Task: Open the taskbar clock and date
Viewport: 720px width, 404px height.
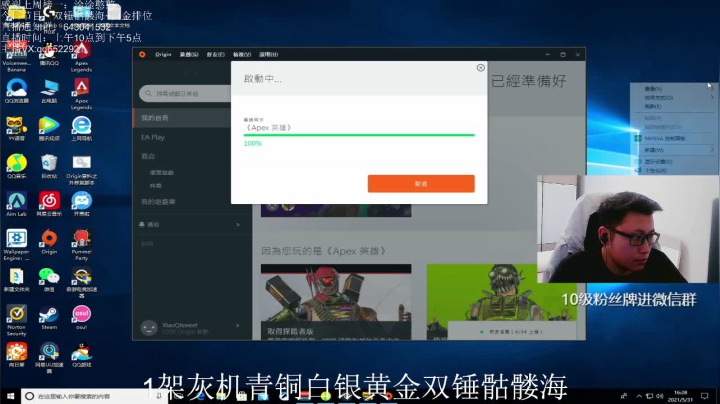Action: tap(681, 396)
